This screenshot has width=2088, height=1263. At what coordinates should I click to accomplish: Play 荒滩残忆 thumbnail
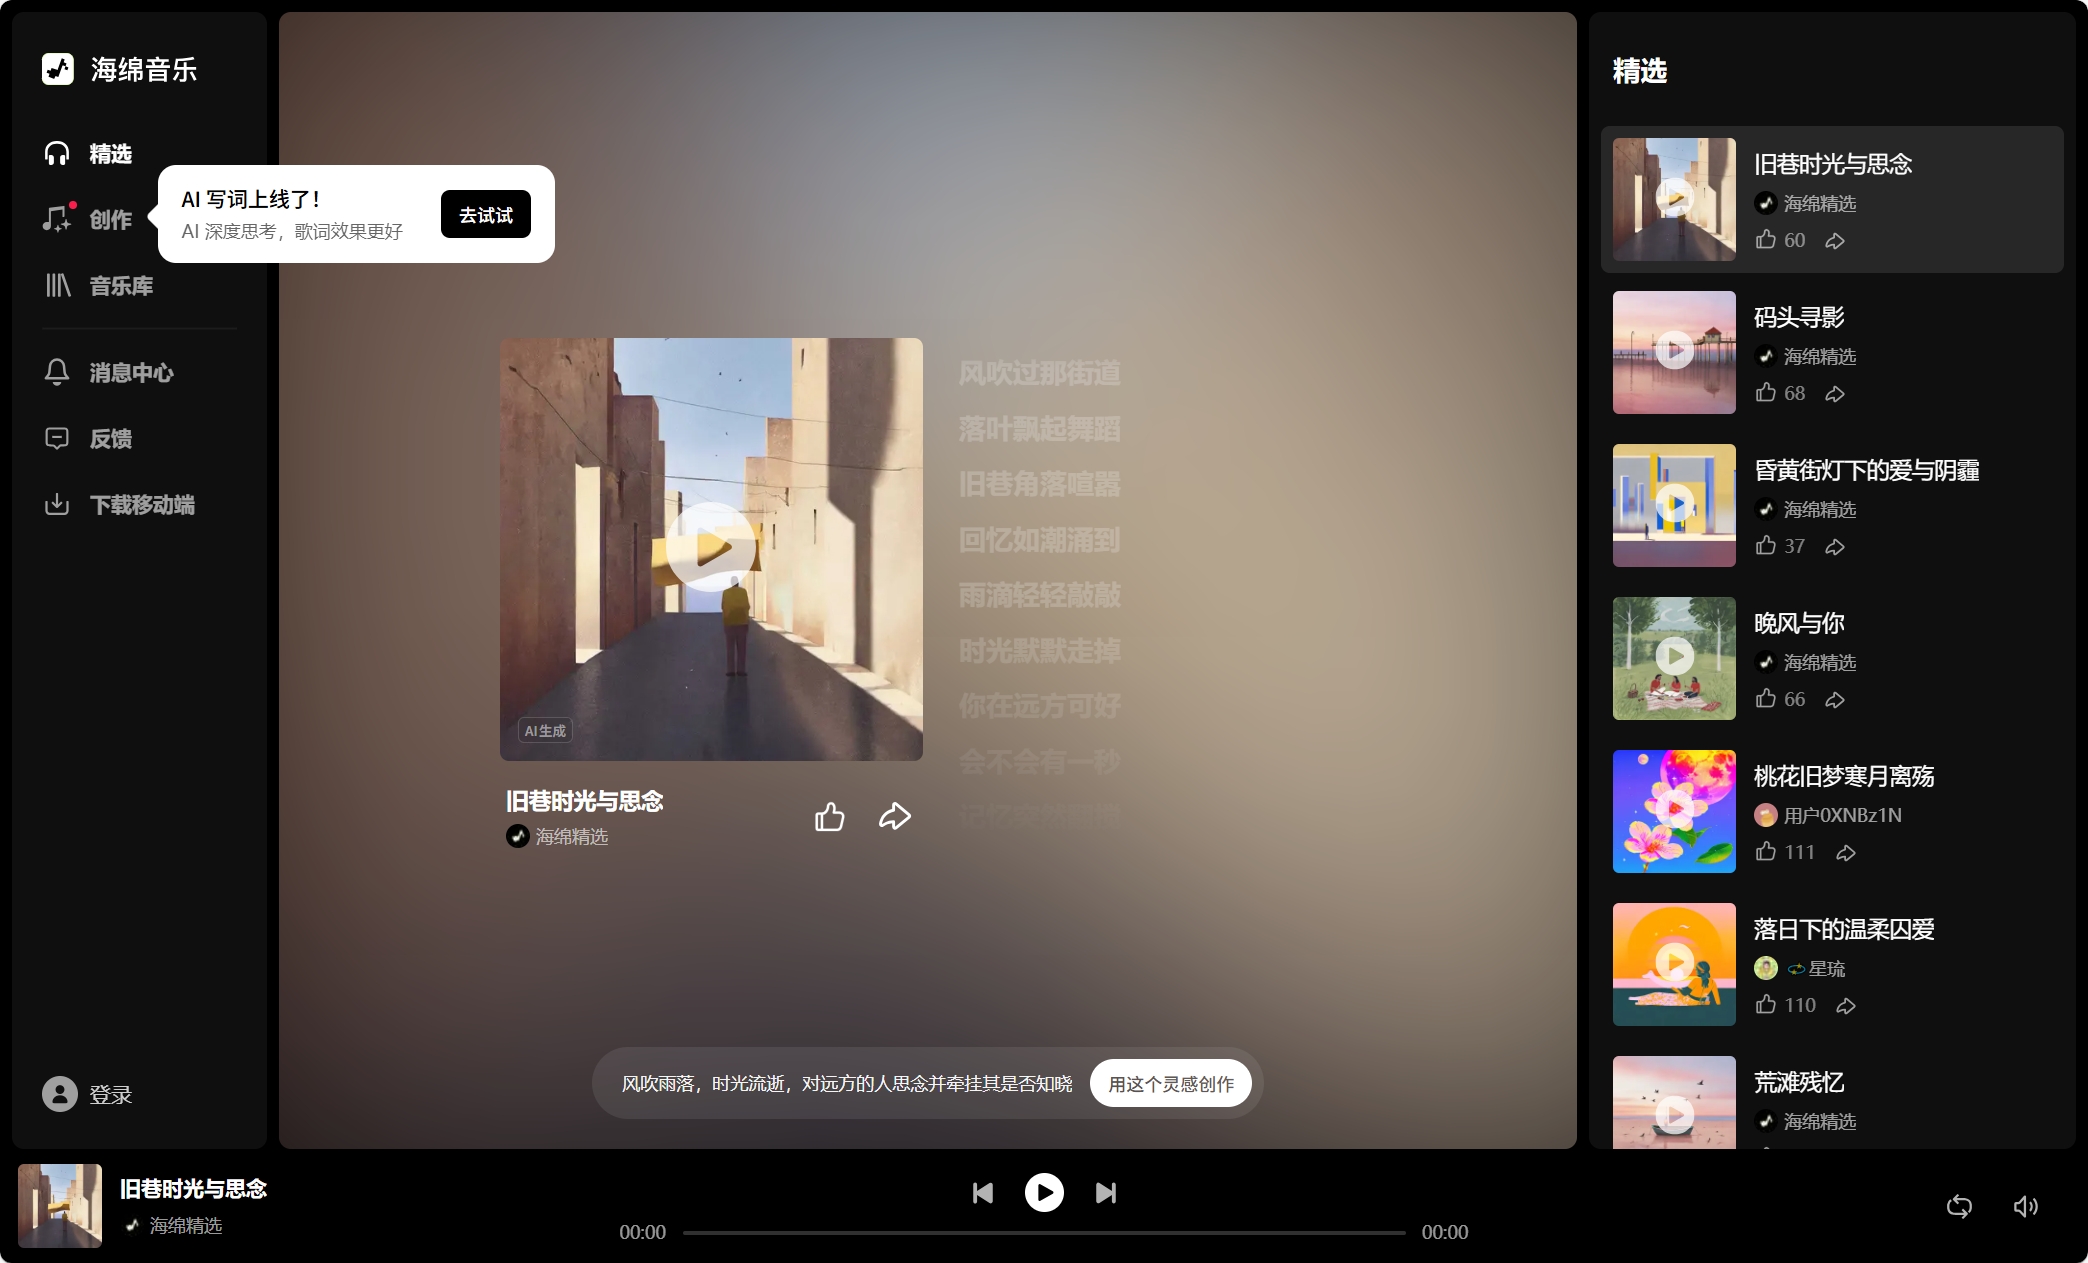[1674, 1103]
